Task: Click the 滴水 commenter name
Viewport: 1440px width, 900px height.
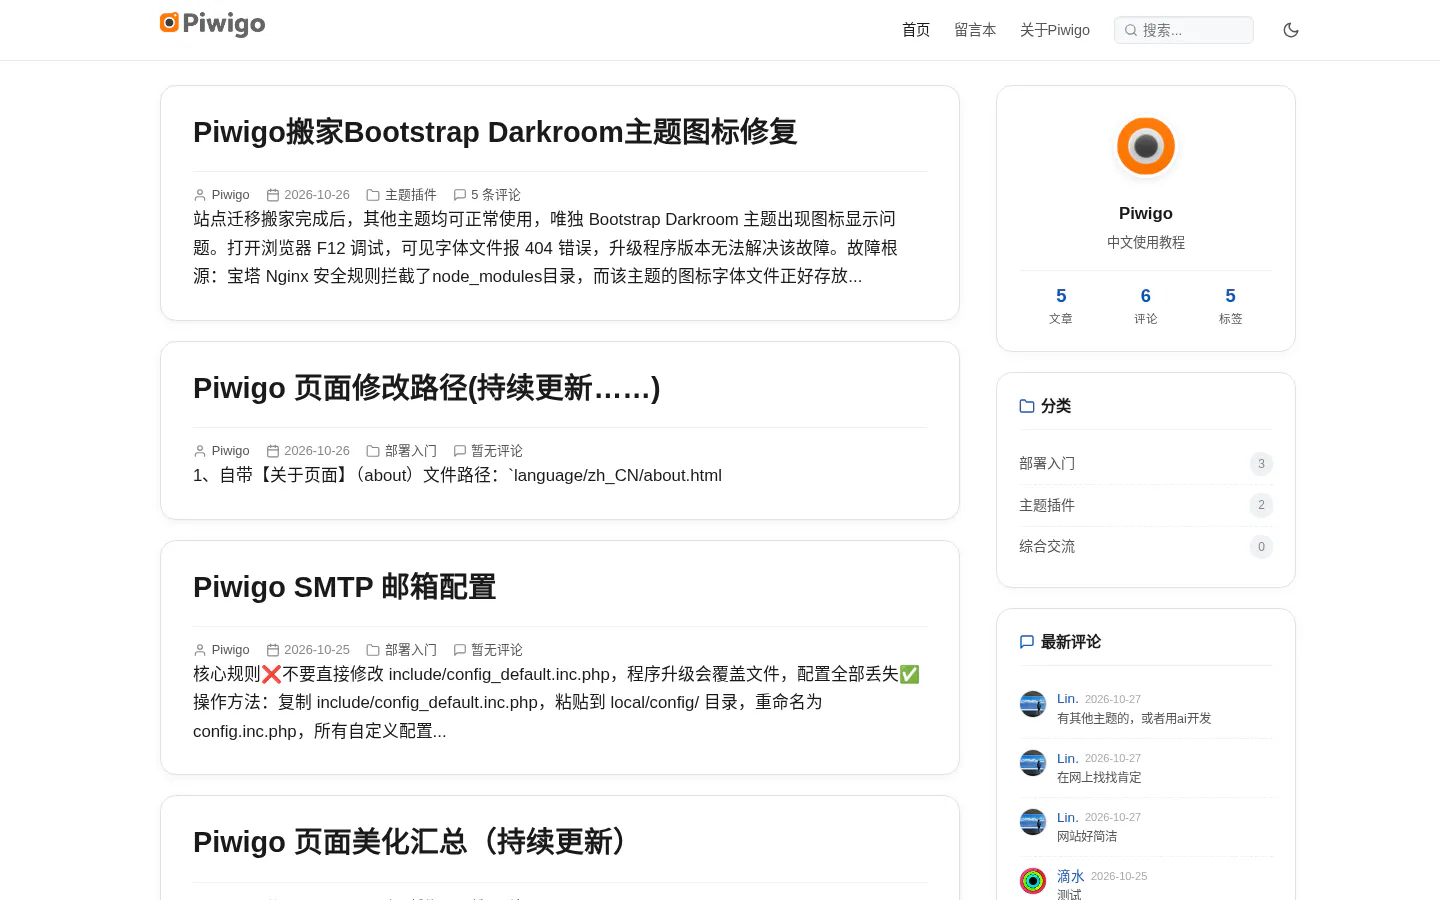Action: point(1071,876)
